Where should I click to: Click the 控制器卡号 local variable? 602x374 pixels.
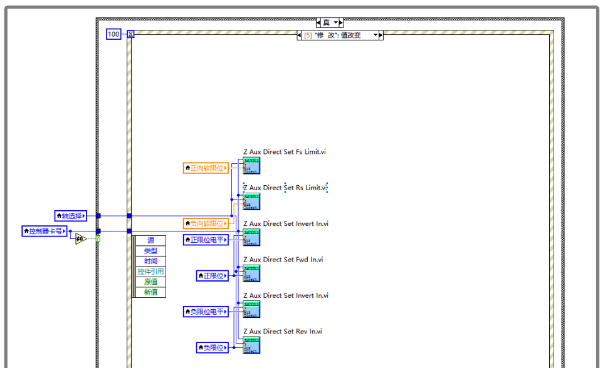pyautogui.click(x=45, y=231)
